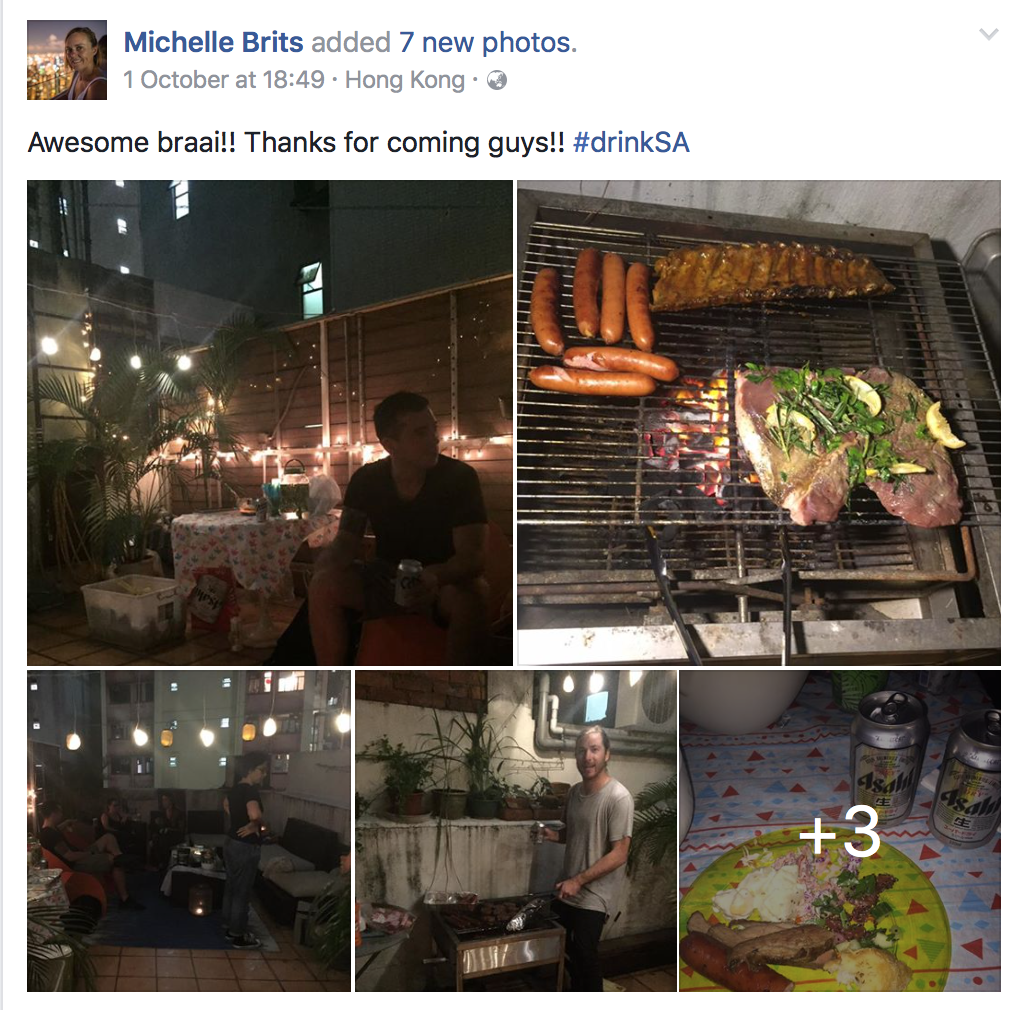Open the rooftop lounge with hanging lights photo
Image resolution: width=1014 pixels, height=1010 pixels.
tap(189, 831)
